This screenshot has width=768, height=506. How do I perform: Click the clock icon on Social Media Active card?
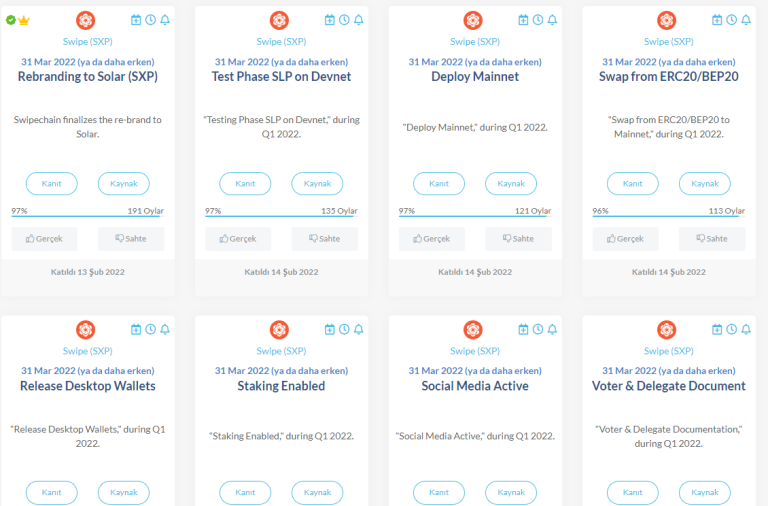point(538,329)
